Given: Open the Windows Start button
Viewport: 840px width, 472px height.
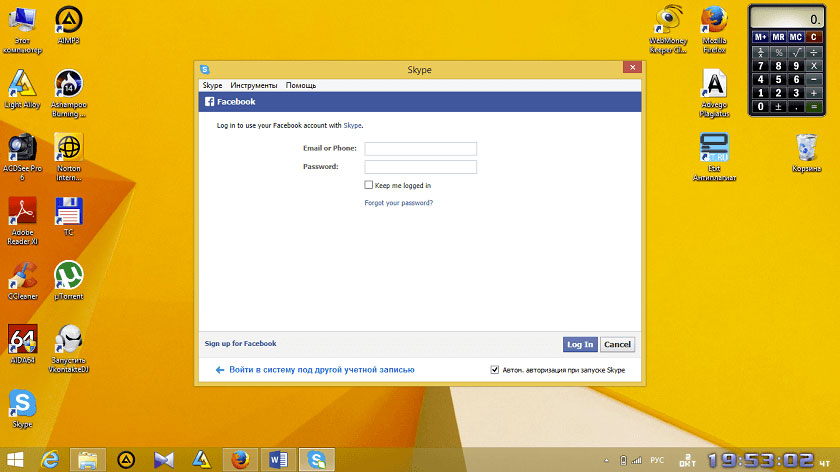Looking at the screenshot, I should 15,460.
